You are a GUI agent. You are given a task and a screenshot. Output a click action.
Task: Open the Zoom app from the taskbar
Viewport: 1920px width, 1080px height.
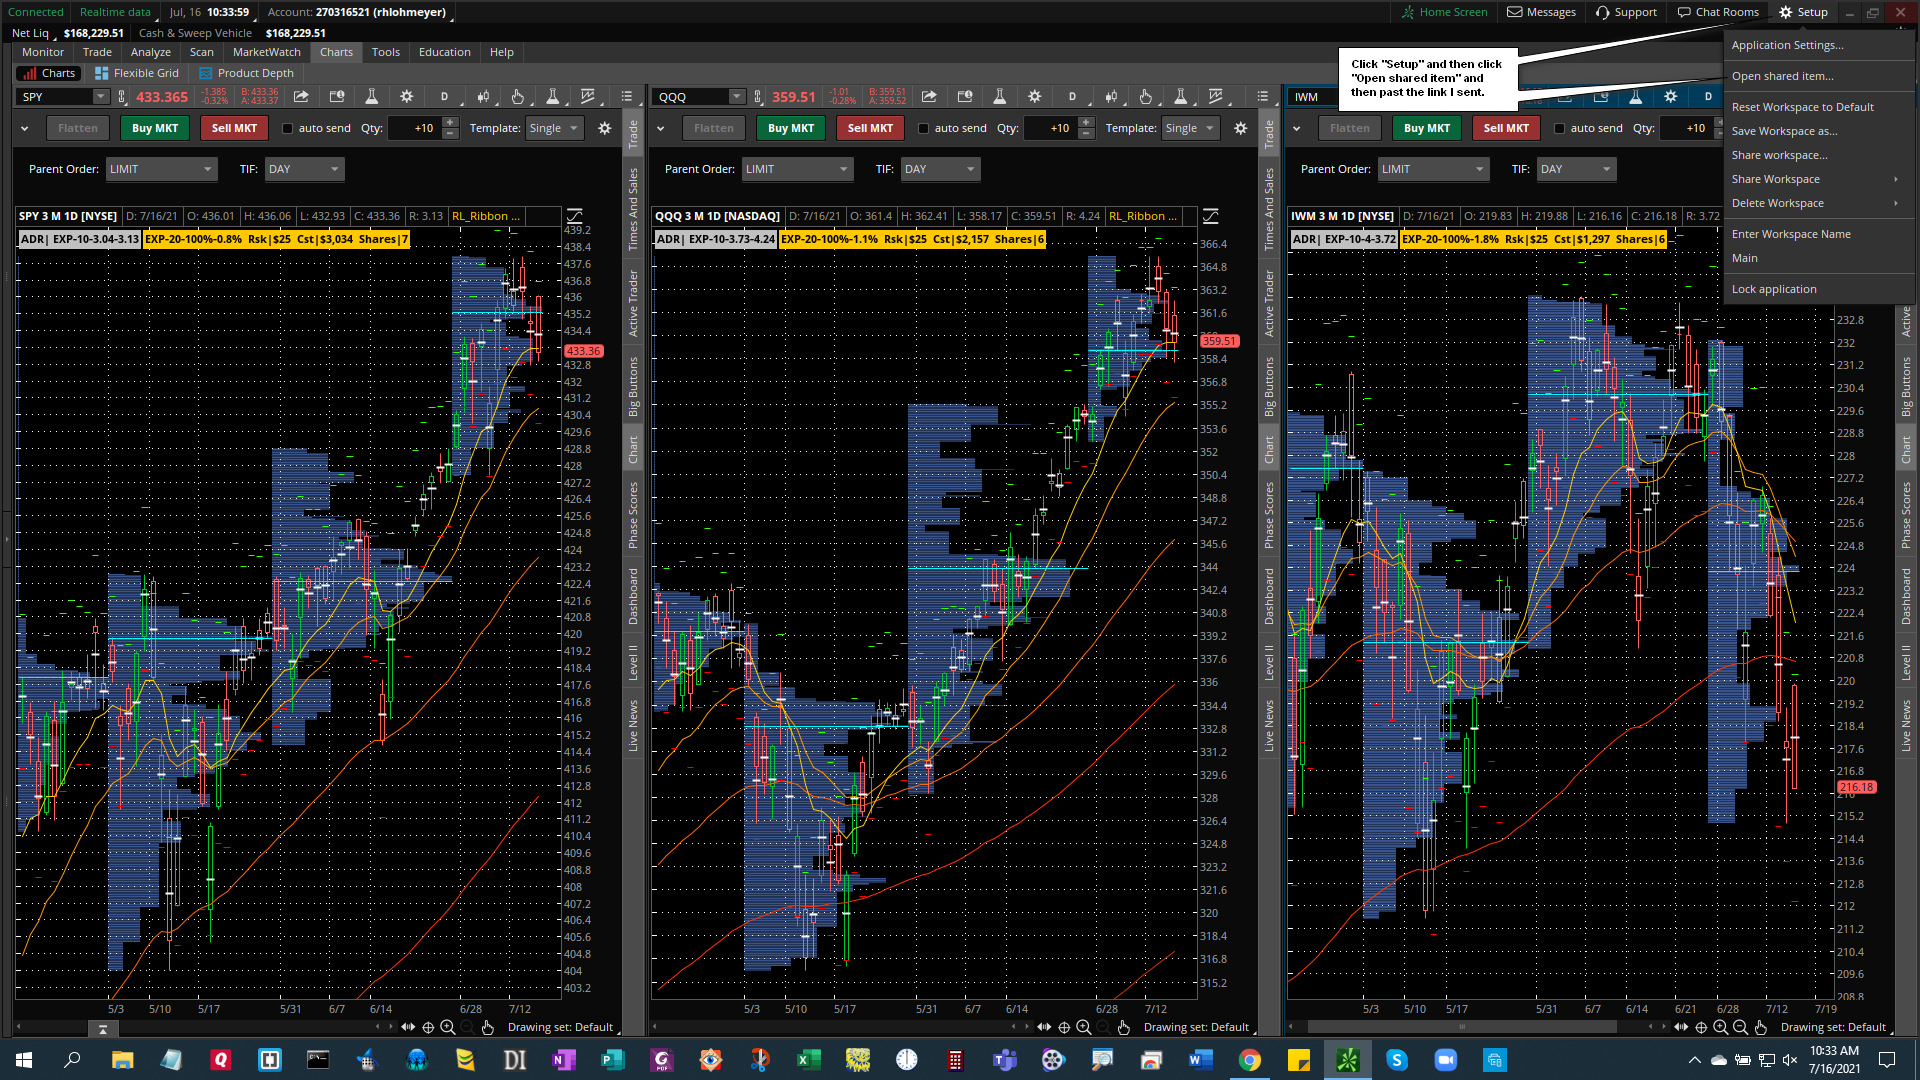(x=1445, y=1060)
